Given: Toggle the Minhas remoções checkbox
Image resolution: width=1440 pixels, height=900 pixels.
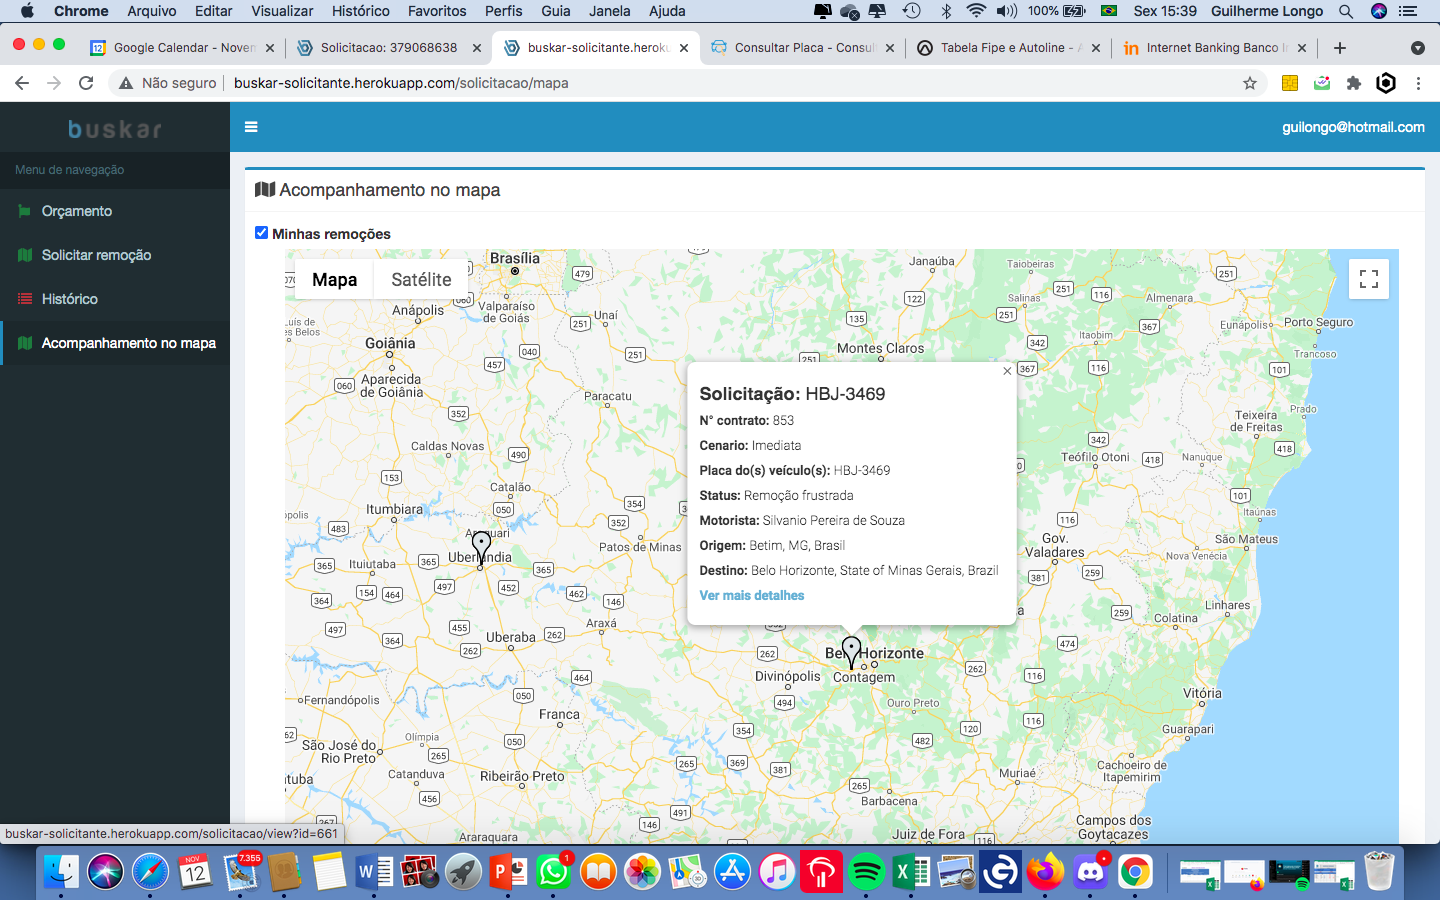Looking at the screenshot, I should click(261, 233).
